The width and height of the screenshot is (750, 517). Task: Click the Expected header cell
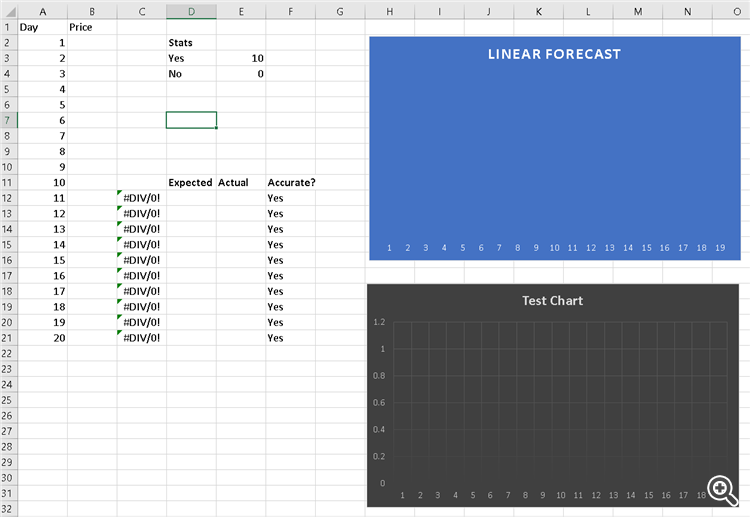(x=191, y=182)
